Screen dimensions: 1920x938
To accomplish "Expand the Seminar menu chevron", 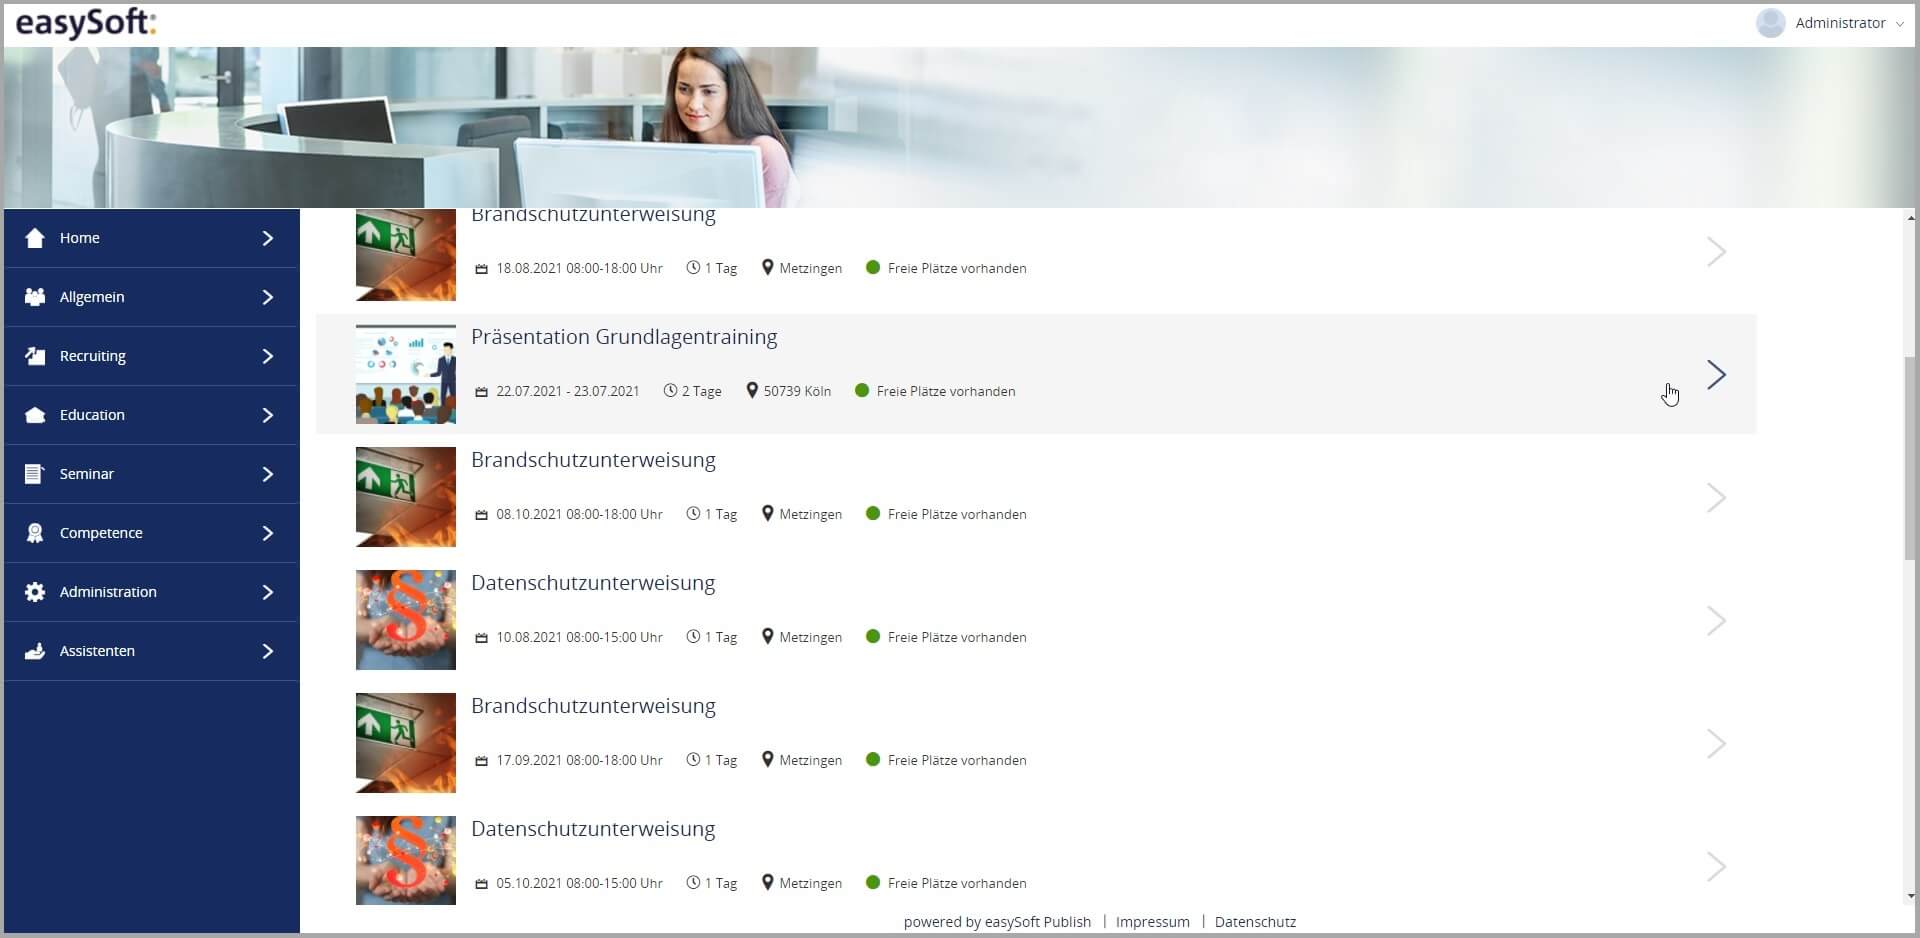I will pos(267,474).
